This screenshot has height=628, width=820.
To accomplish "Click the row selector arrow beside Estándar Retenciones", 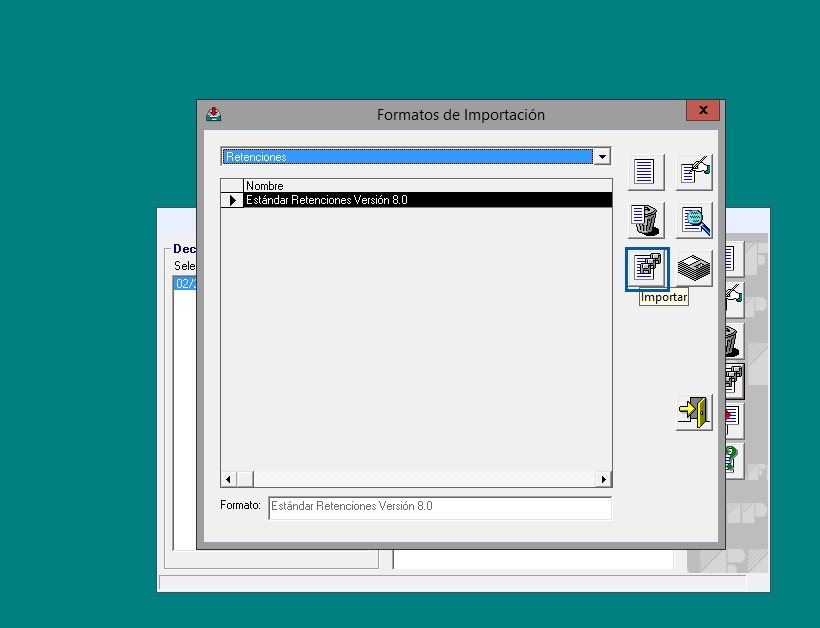I will [232, 199].
